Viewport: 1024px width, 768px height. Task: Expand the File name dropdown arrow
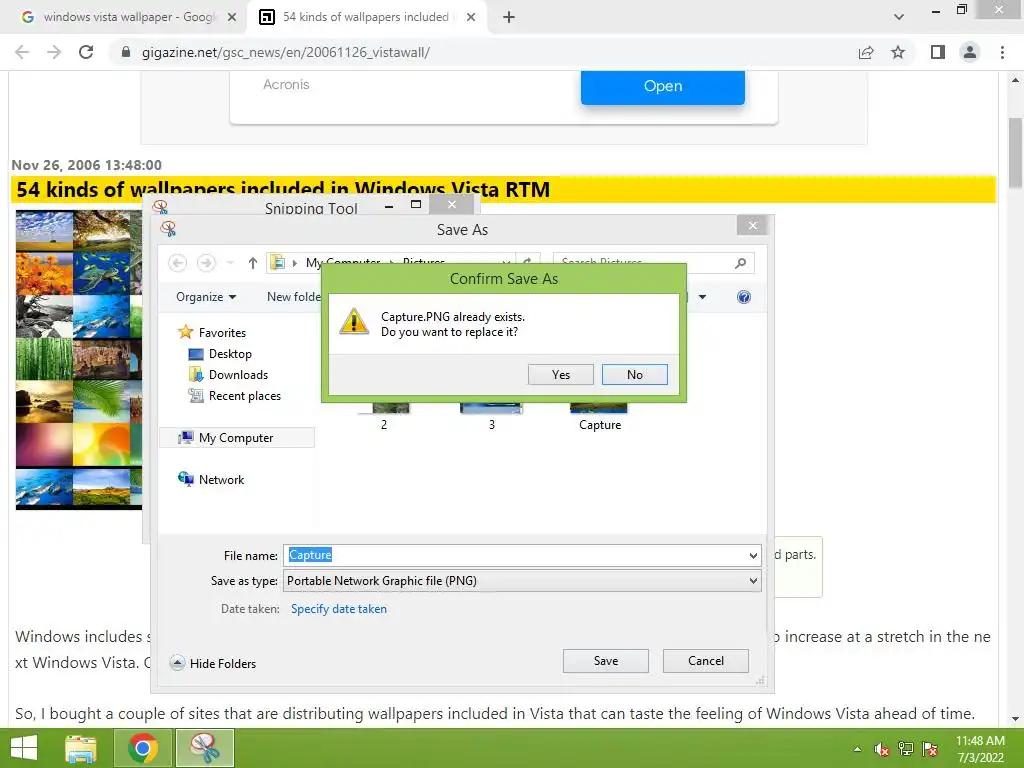[753, 556]
